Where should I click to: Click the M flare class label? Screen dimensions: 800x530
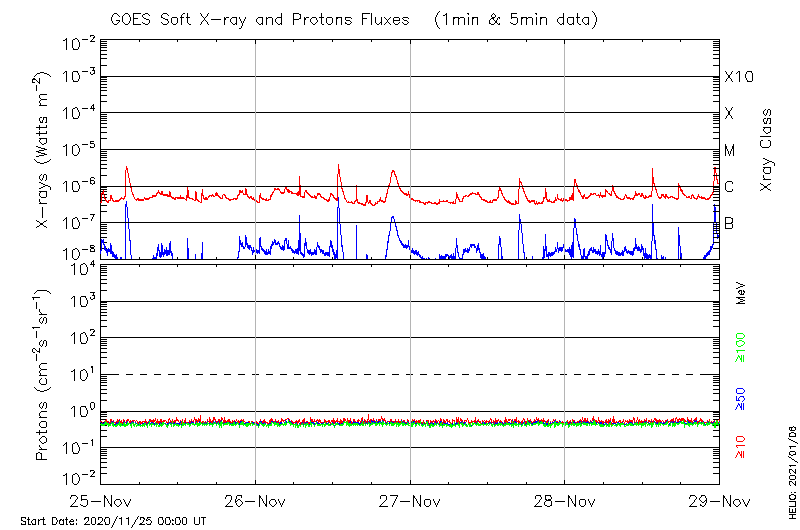click(x=730, y=151)
